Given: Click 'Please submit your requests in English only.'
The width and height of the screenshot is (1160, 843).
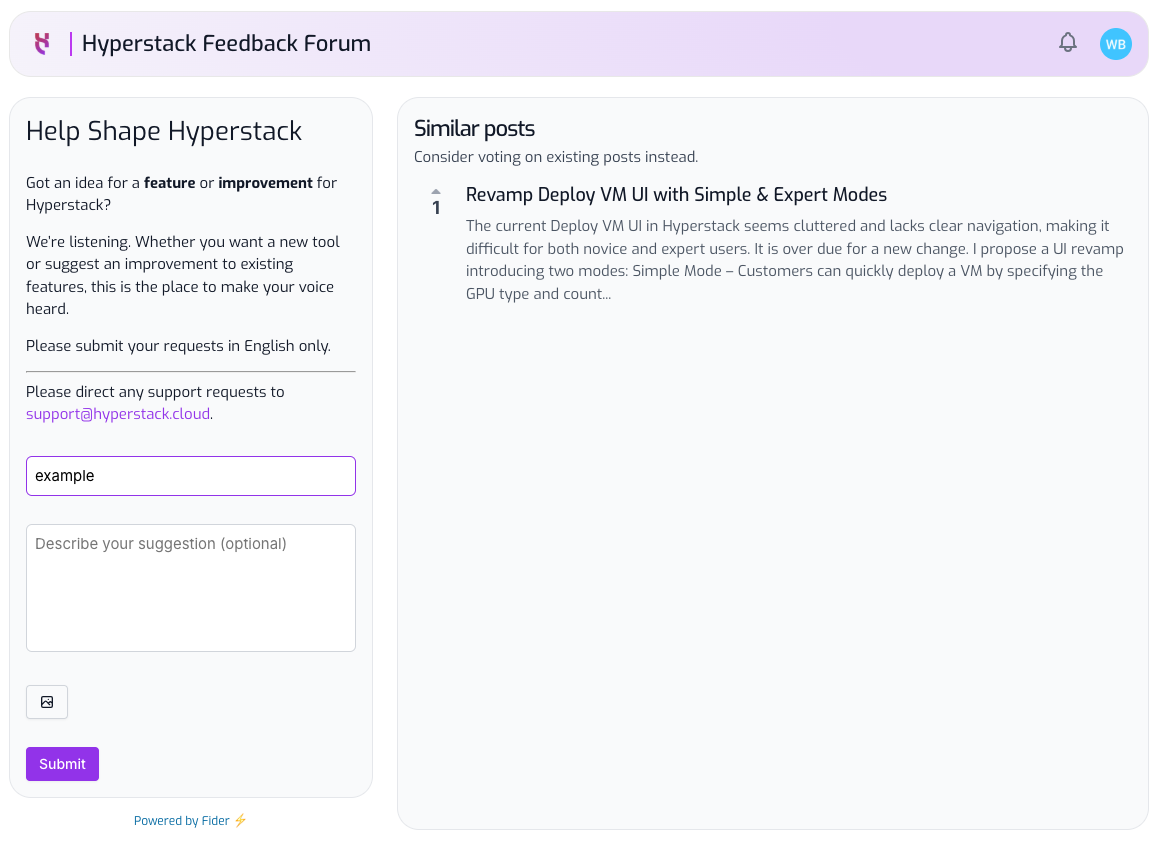Looking at the screenshot, I should tap(178, 346).
